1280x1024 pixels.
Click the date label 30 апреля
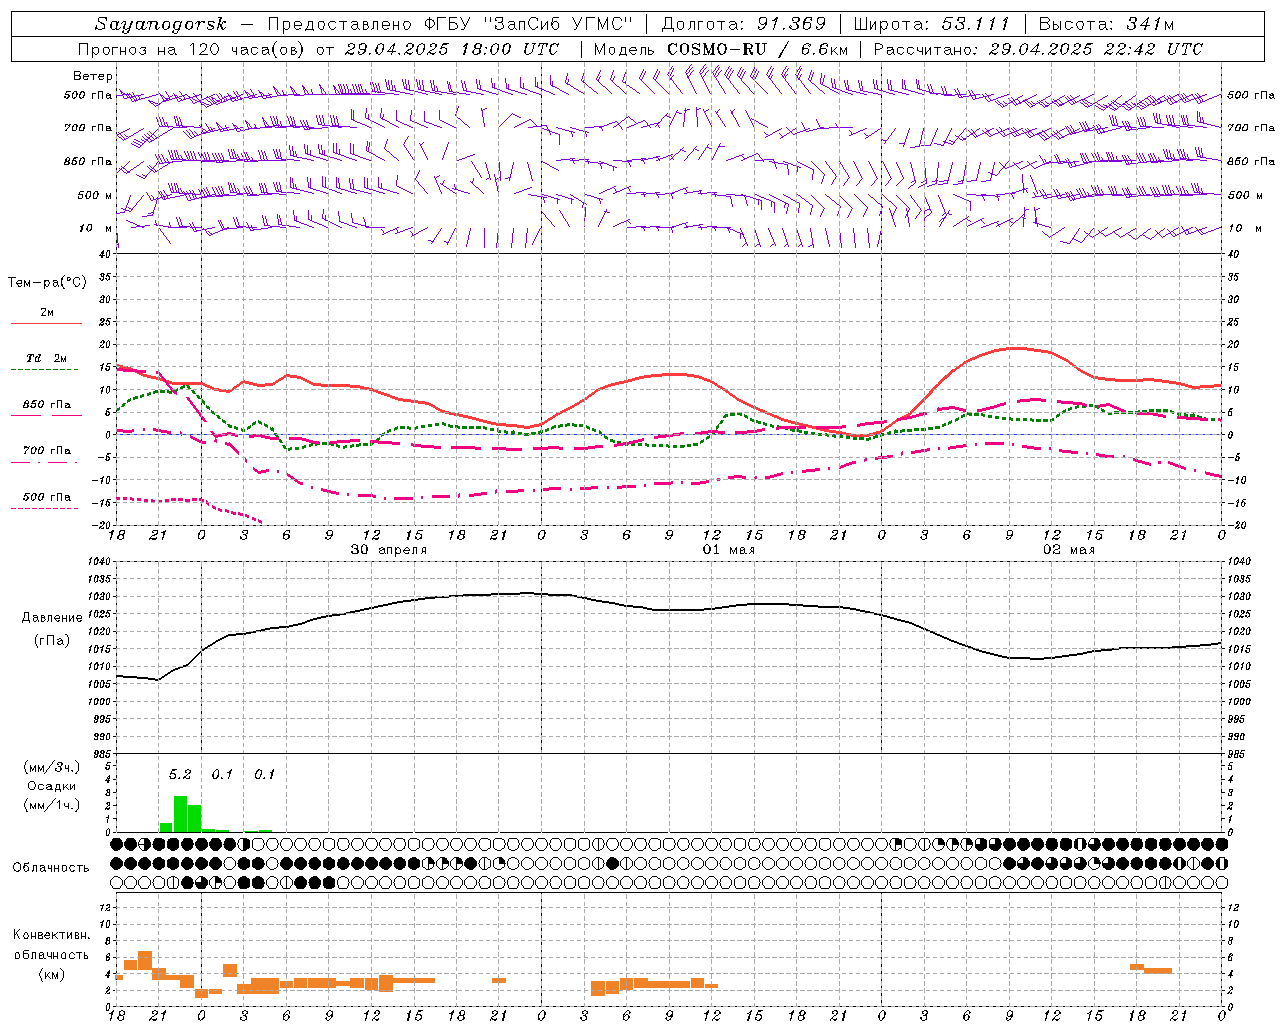pos(388,550)
